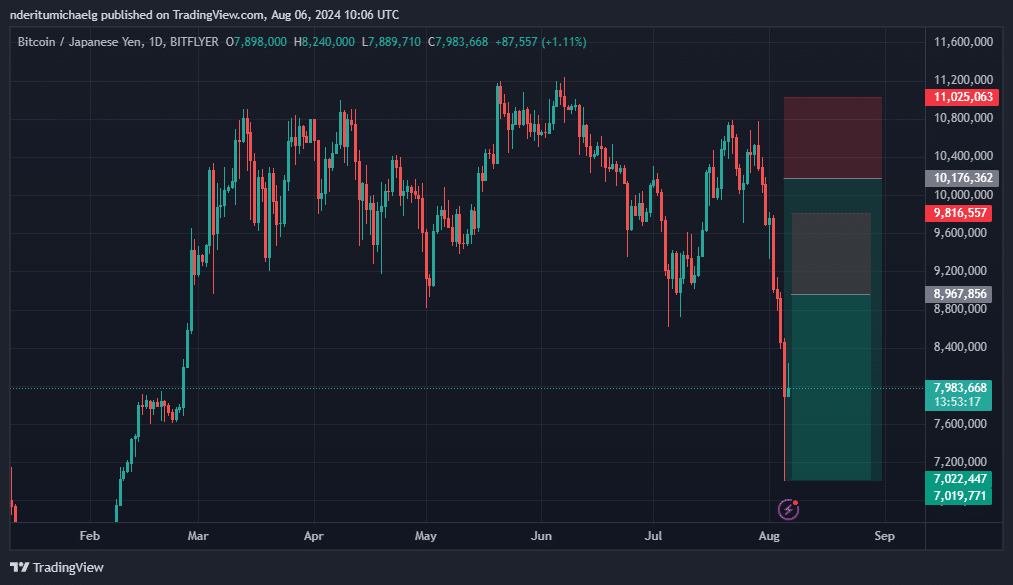Click the Bitcoin / Japanese Yen symbol title

(118, 42)
